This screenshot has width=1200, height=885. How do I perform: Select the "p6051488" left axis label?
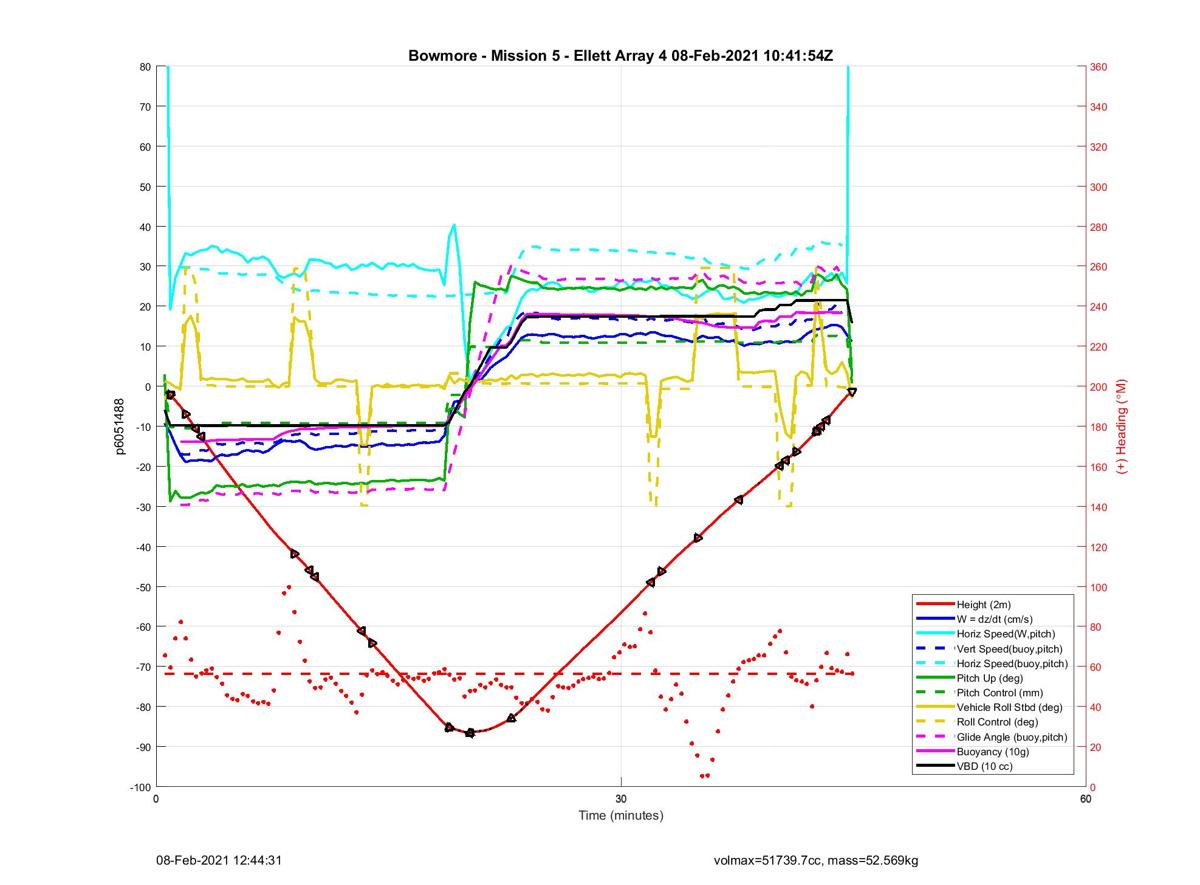click(x=119, y=427)
